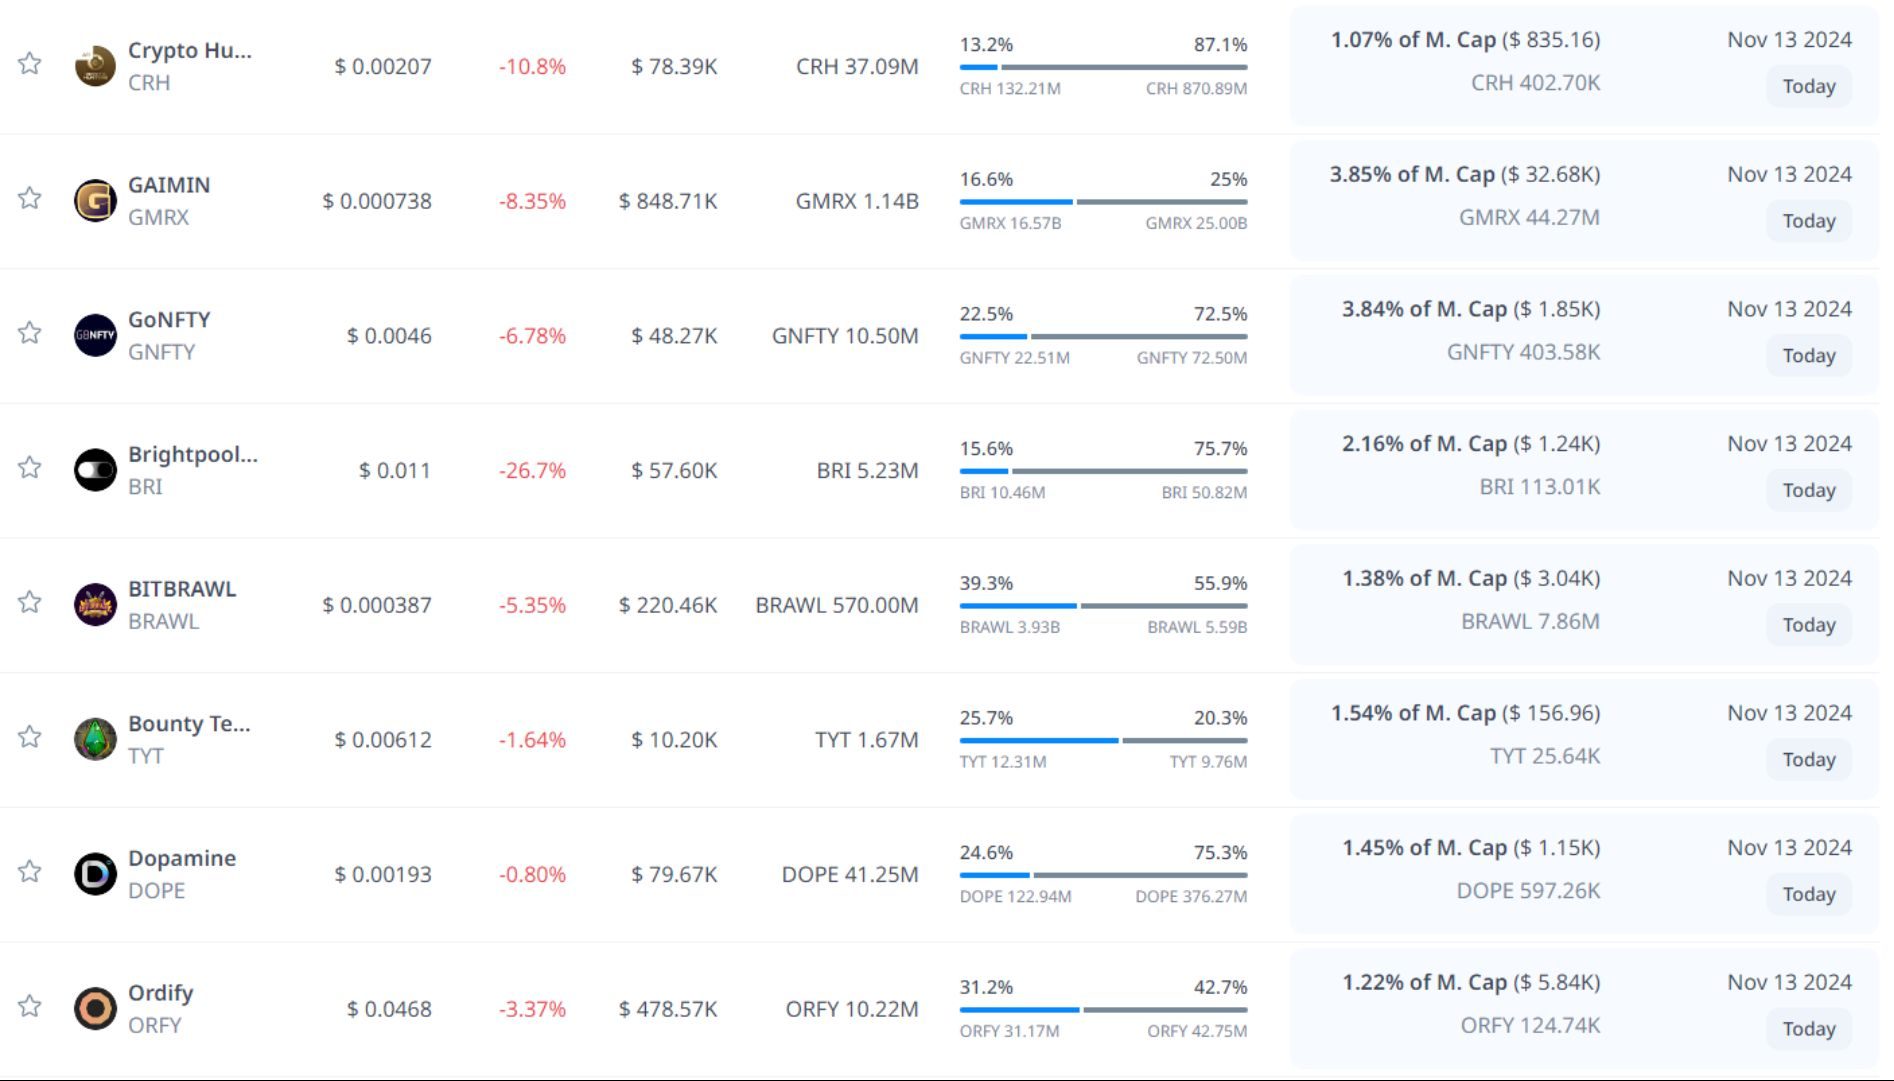Click Today badge in Bounty Temple row
The width and height of the screenshot is (1894, 1081).
point(1808,760)
